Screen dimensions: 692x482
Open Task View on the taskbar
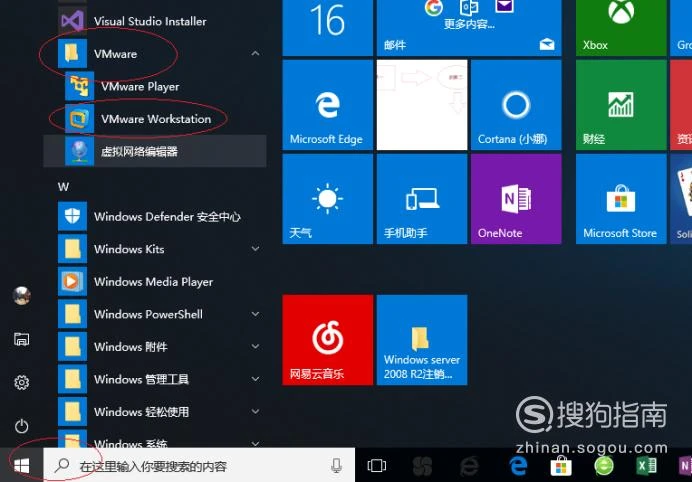377,465
